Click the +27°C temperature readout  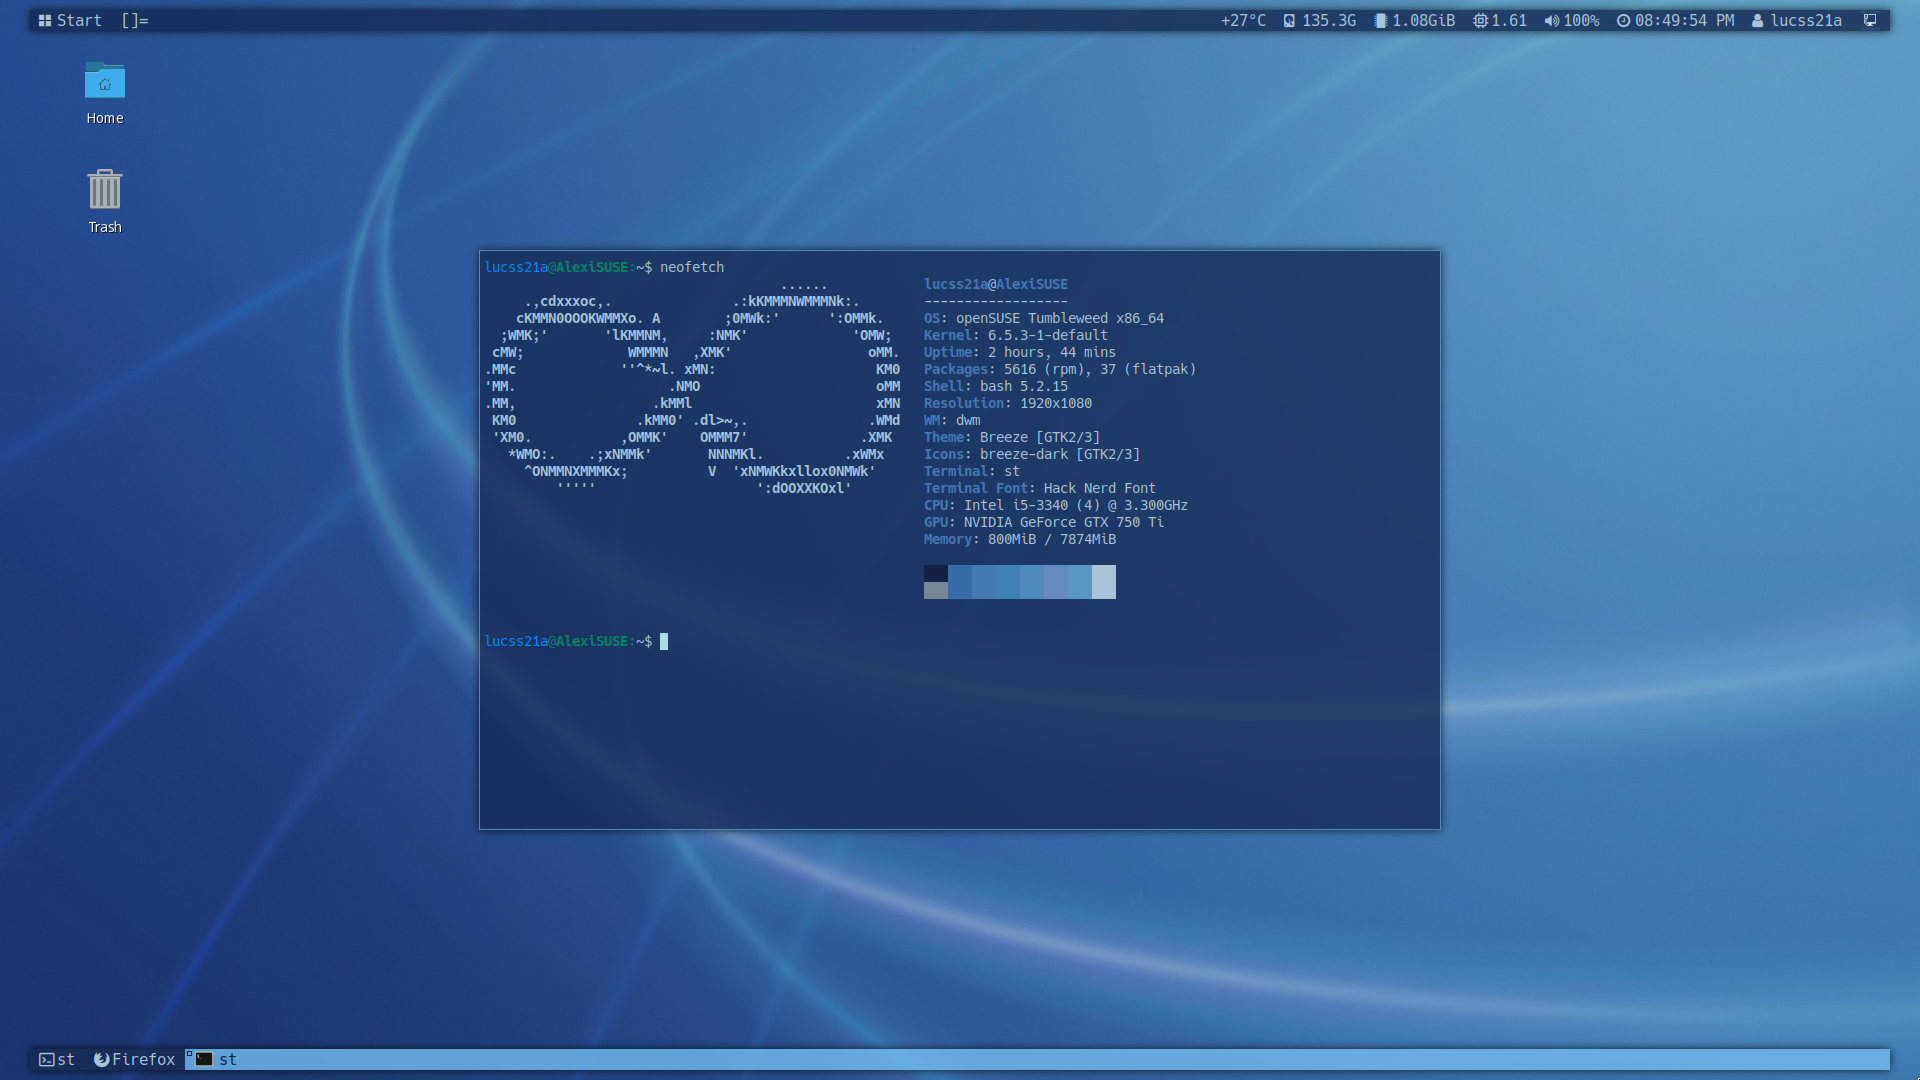[x=1243, y=21]
